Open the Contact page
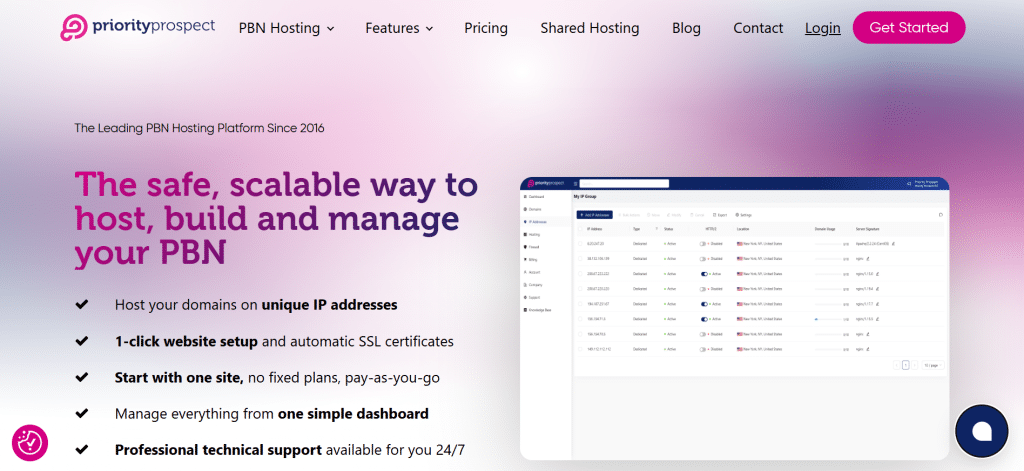 click(758, 28)
